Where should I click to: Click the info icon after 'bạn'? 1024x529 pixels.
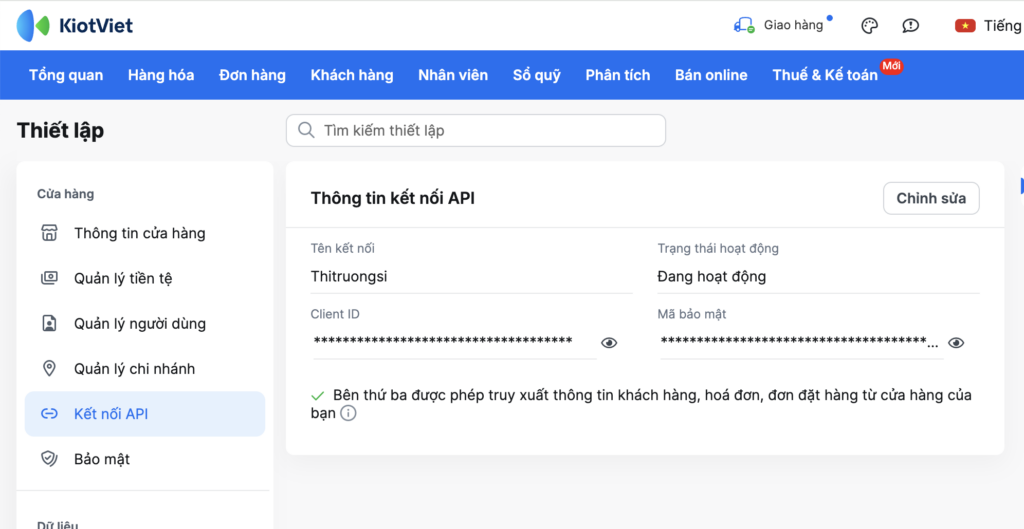click(348, 414)
